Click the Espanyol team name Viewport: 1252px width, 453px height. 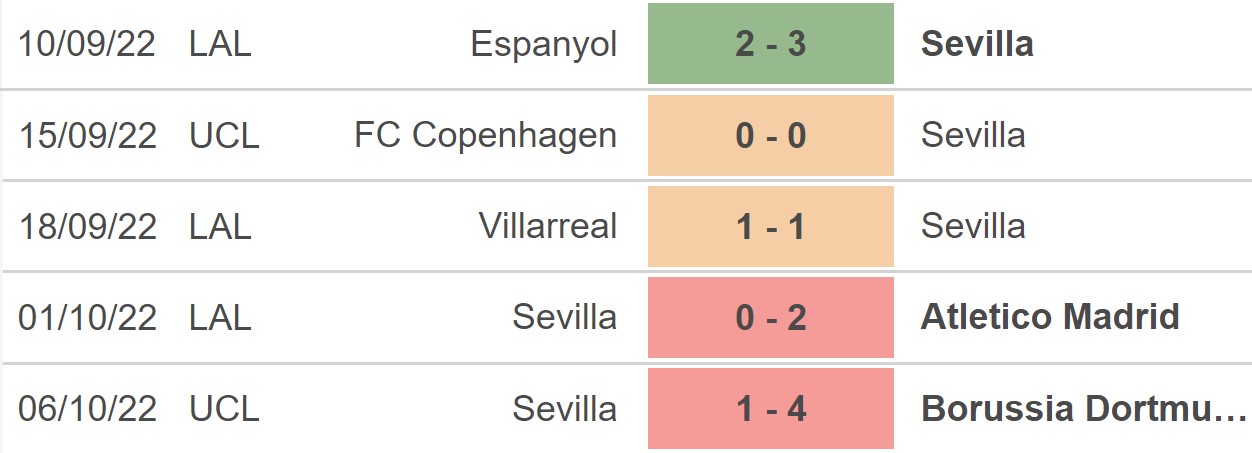(x=544, y=44)
